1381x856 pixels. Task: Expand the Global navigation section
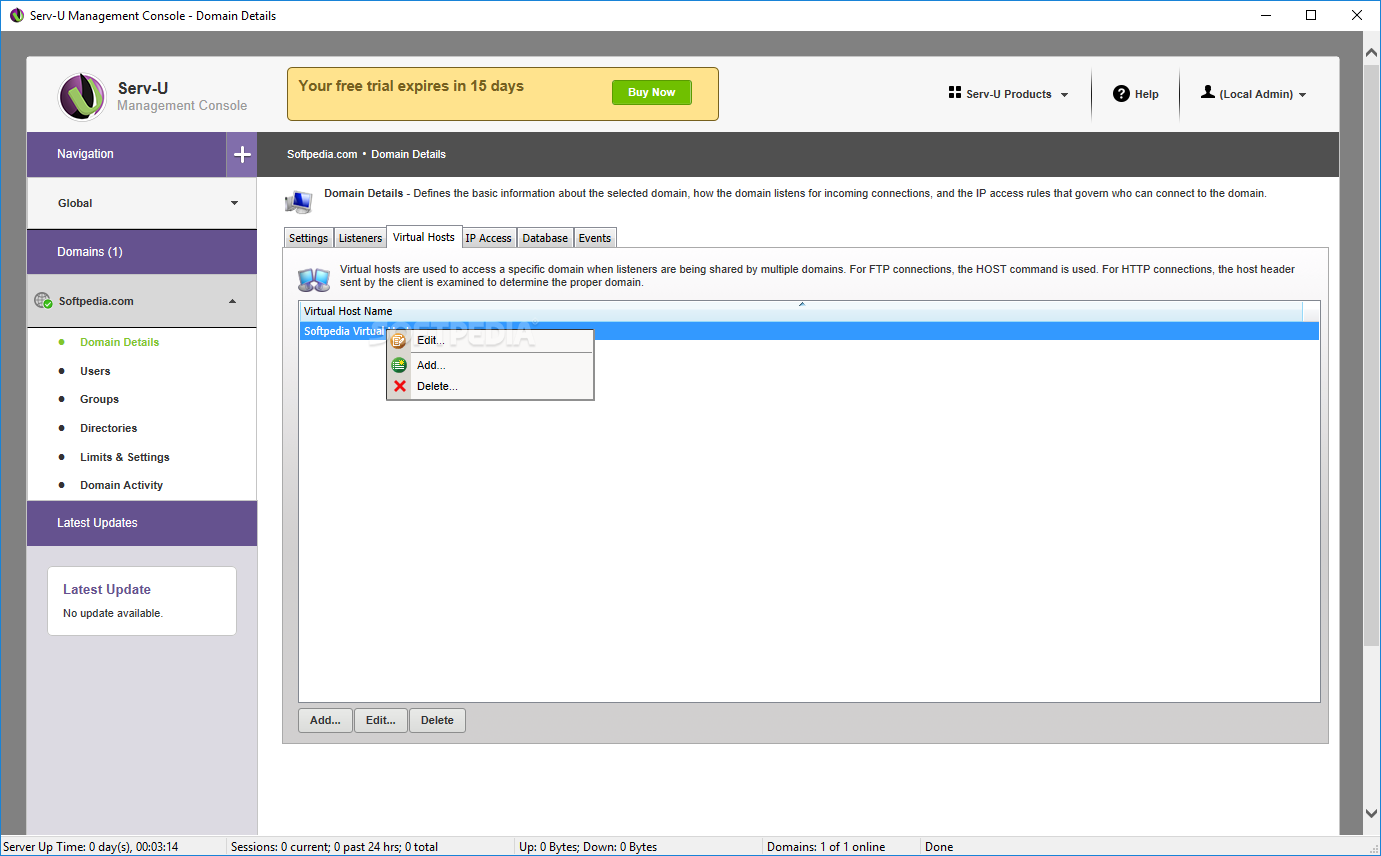(142, 203)
